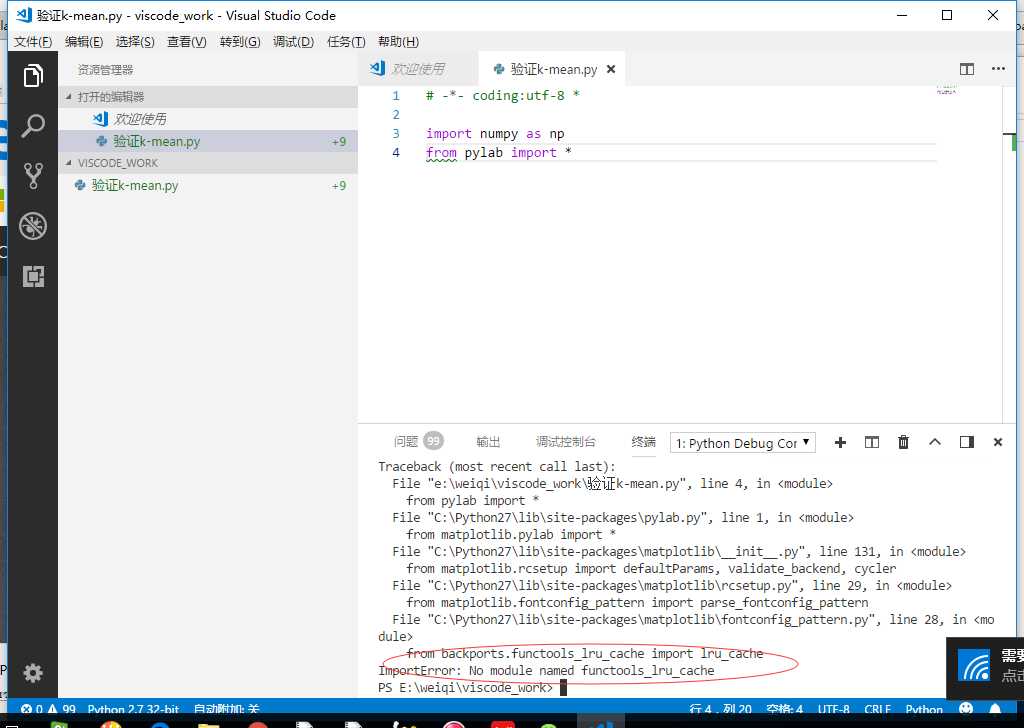Switch to the 验证k-mean.py editor tab
Viewport: 1024px width, 728px height.
[x=552, y=69]
